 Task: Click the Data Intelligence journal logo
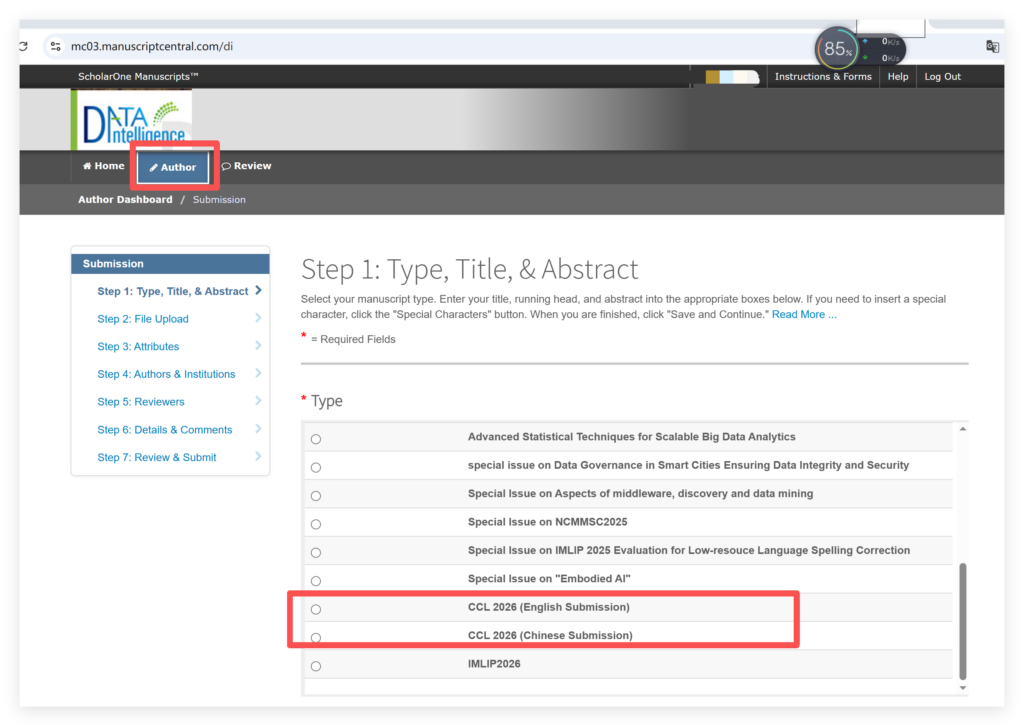132,120
